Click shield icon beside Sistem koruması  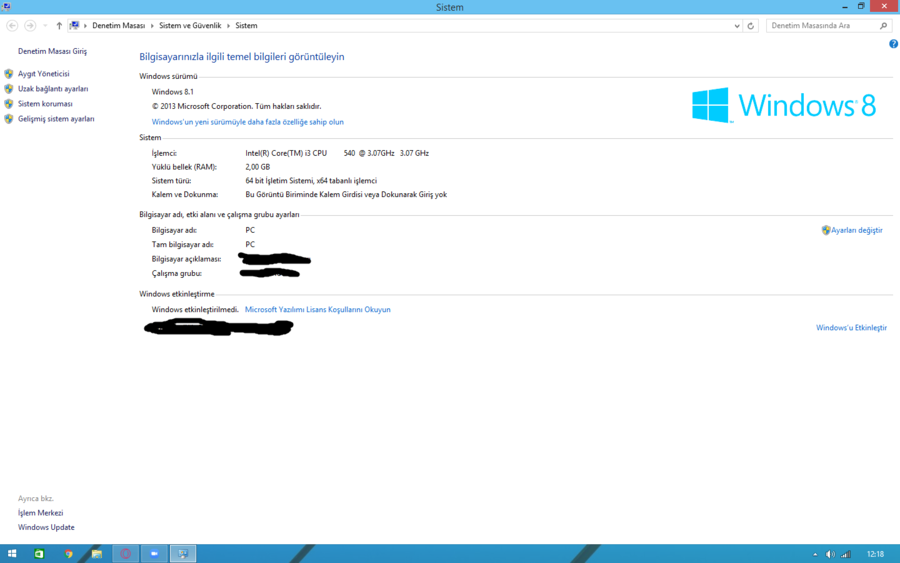(9, 103)
